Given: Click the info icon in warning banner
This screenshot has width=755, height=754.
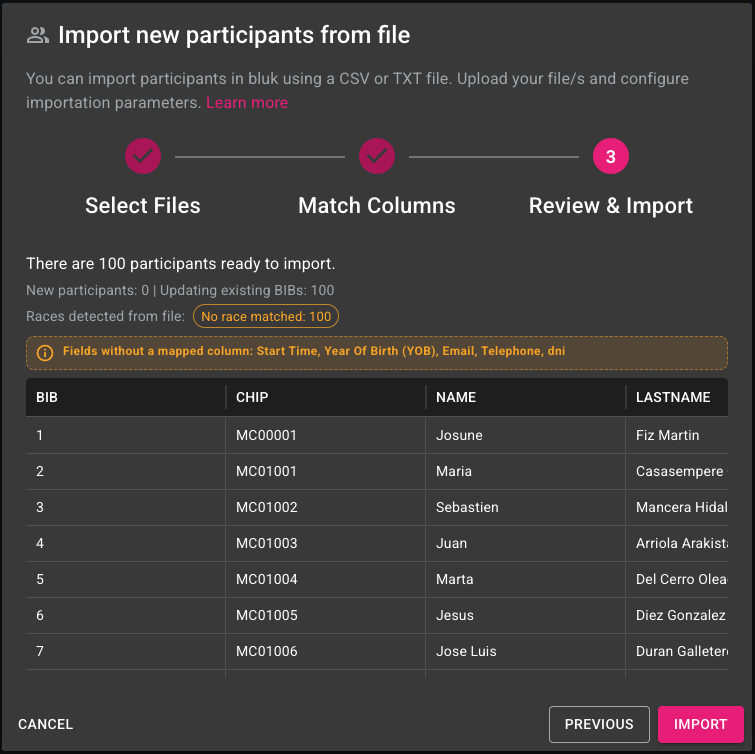Looking at the screenshot, I should coord(45,353).
